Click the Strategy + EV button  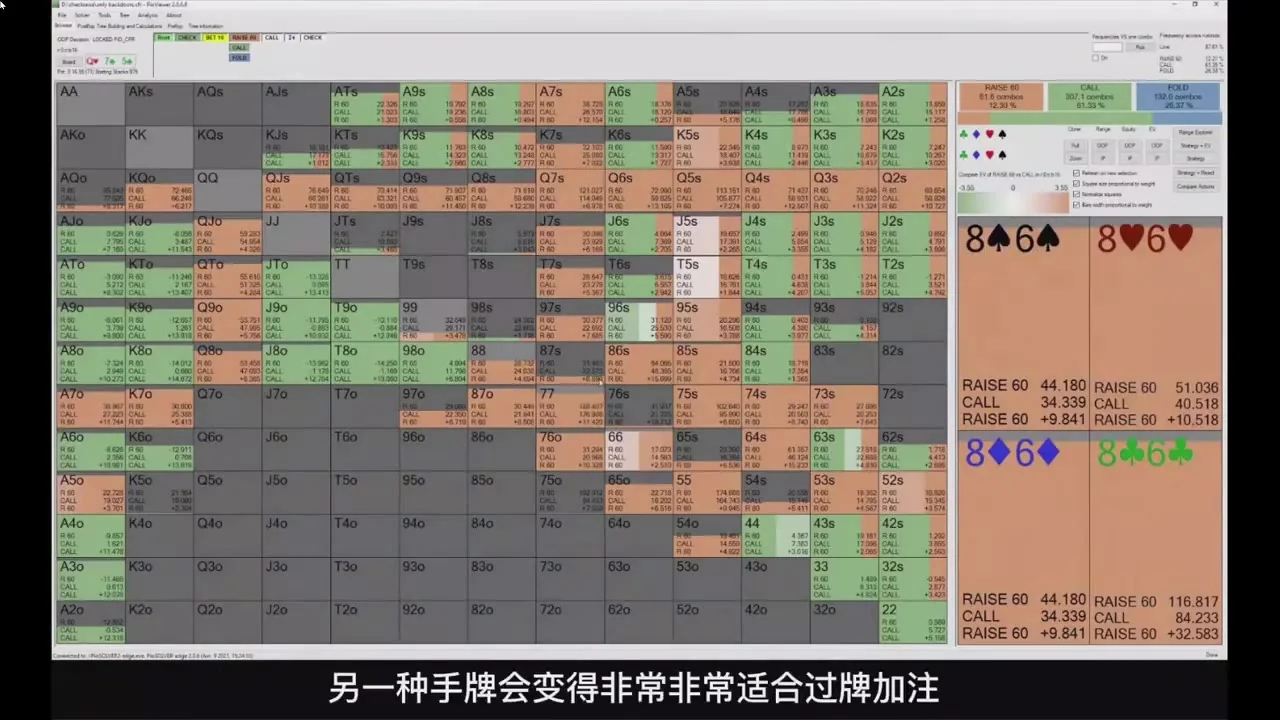(x=1194, y=146)
